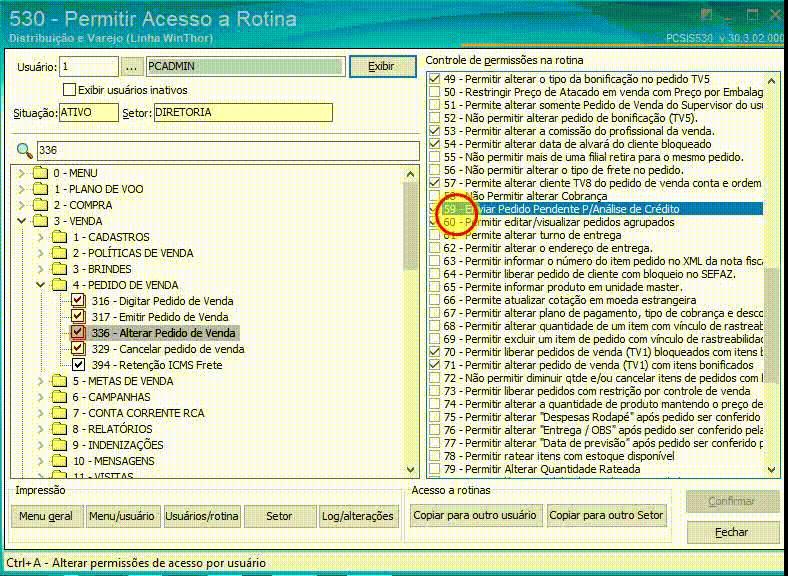Click the folder icon of 10 - MENSAGENS
This screenshot has height=576, width=788.
(x=59, y=461)
